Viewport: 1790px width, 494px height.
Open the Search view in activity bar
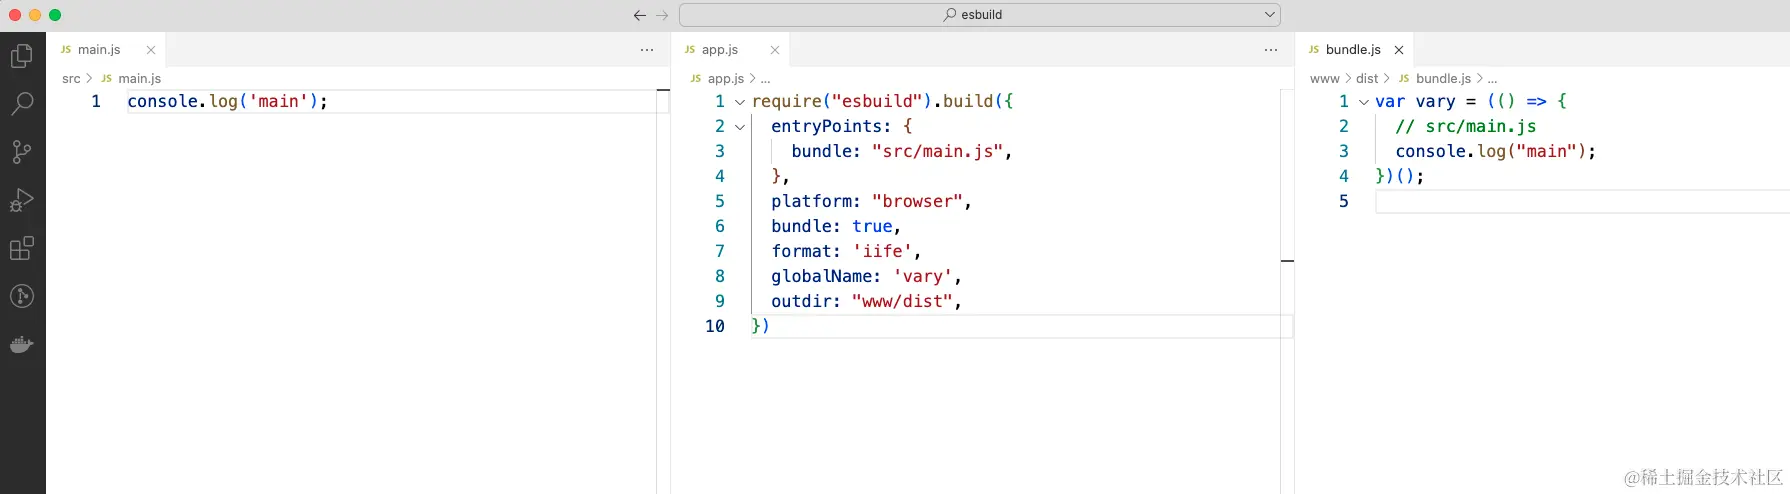[x=22, y=104]
